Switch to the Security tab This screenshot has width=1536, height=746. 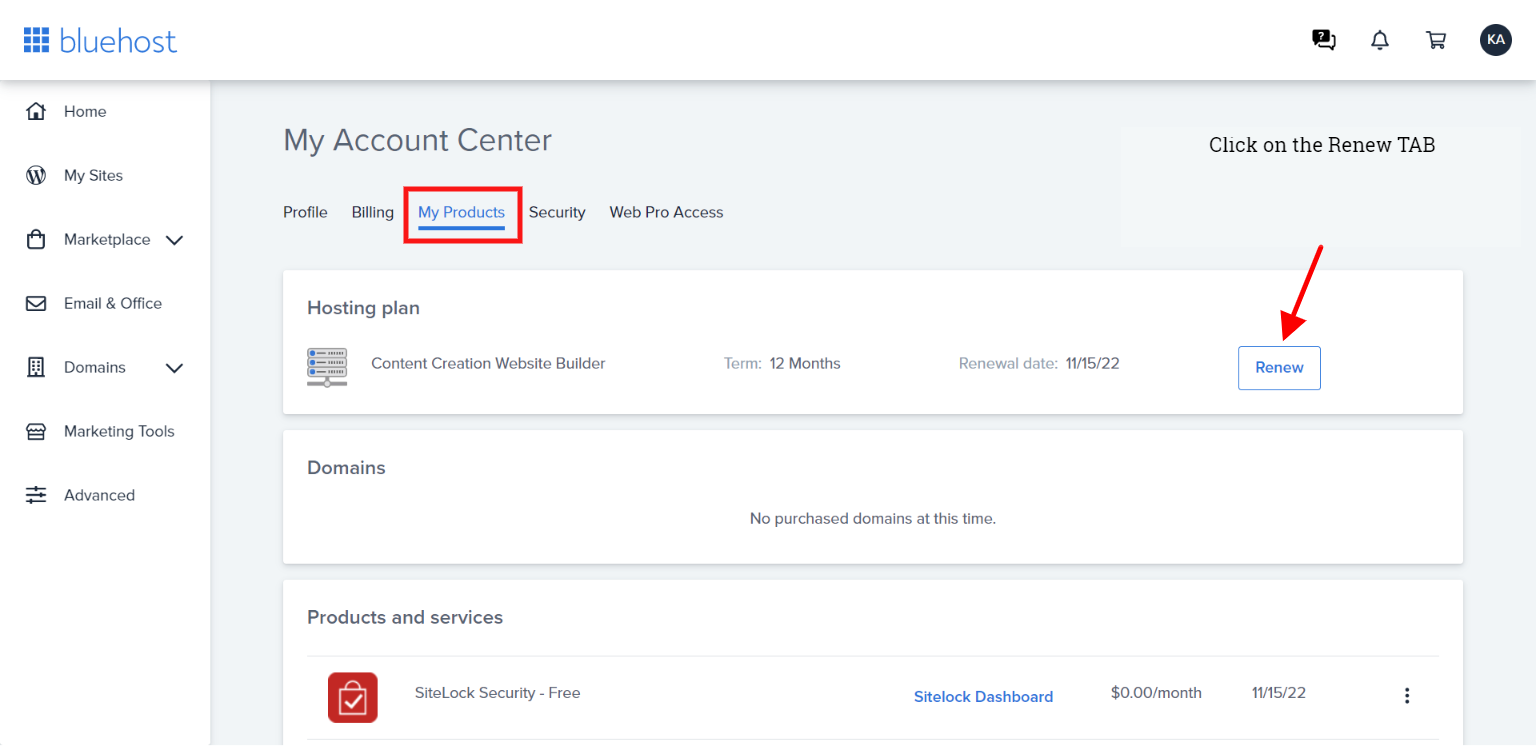point(557,212)
